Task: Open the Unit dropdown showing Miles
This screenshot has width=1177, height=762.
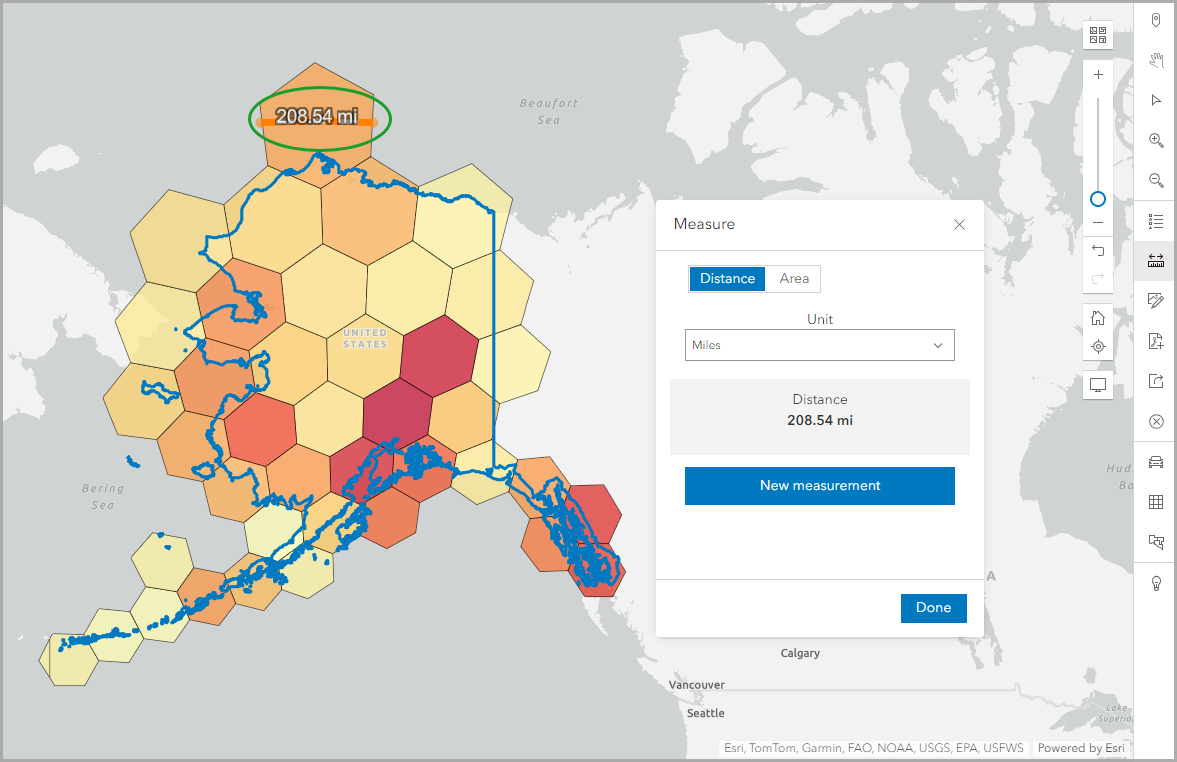Action: click(819, 345)
